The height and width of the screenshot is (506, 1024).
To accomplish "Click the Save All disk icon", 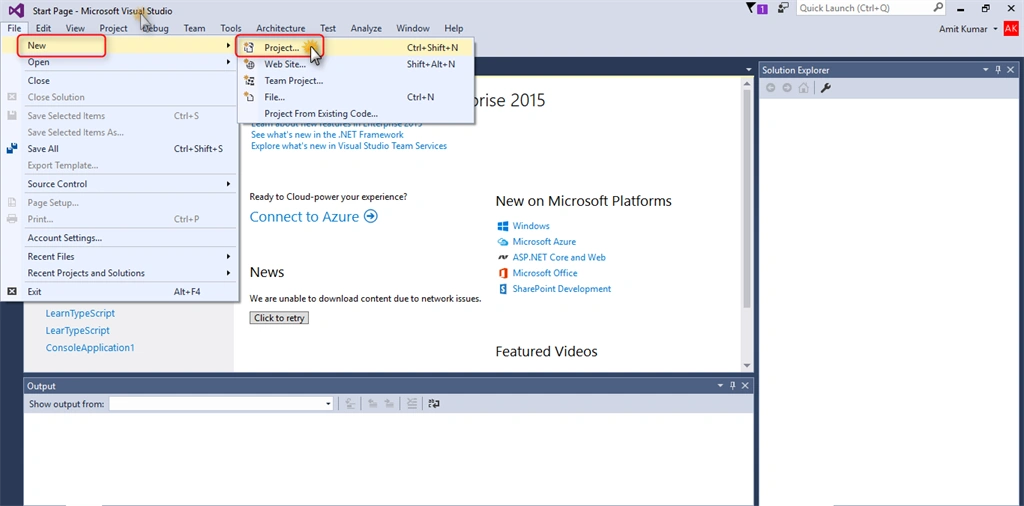I will (x=12, y=149).
